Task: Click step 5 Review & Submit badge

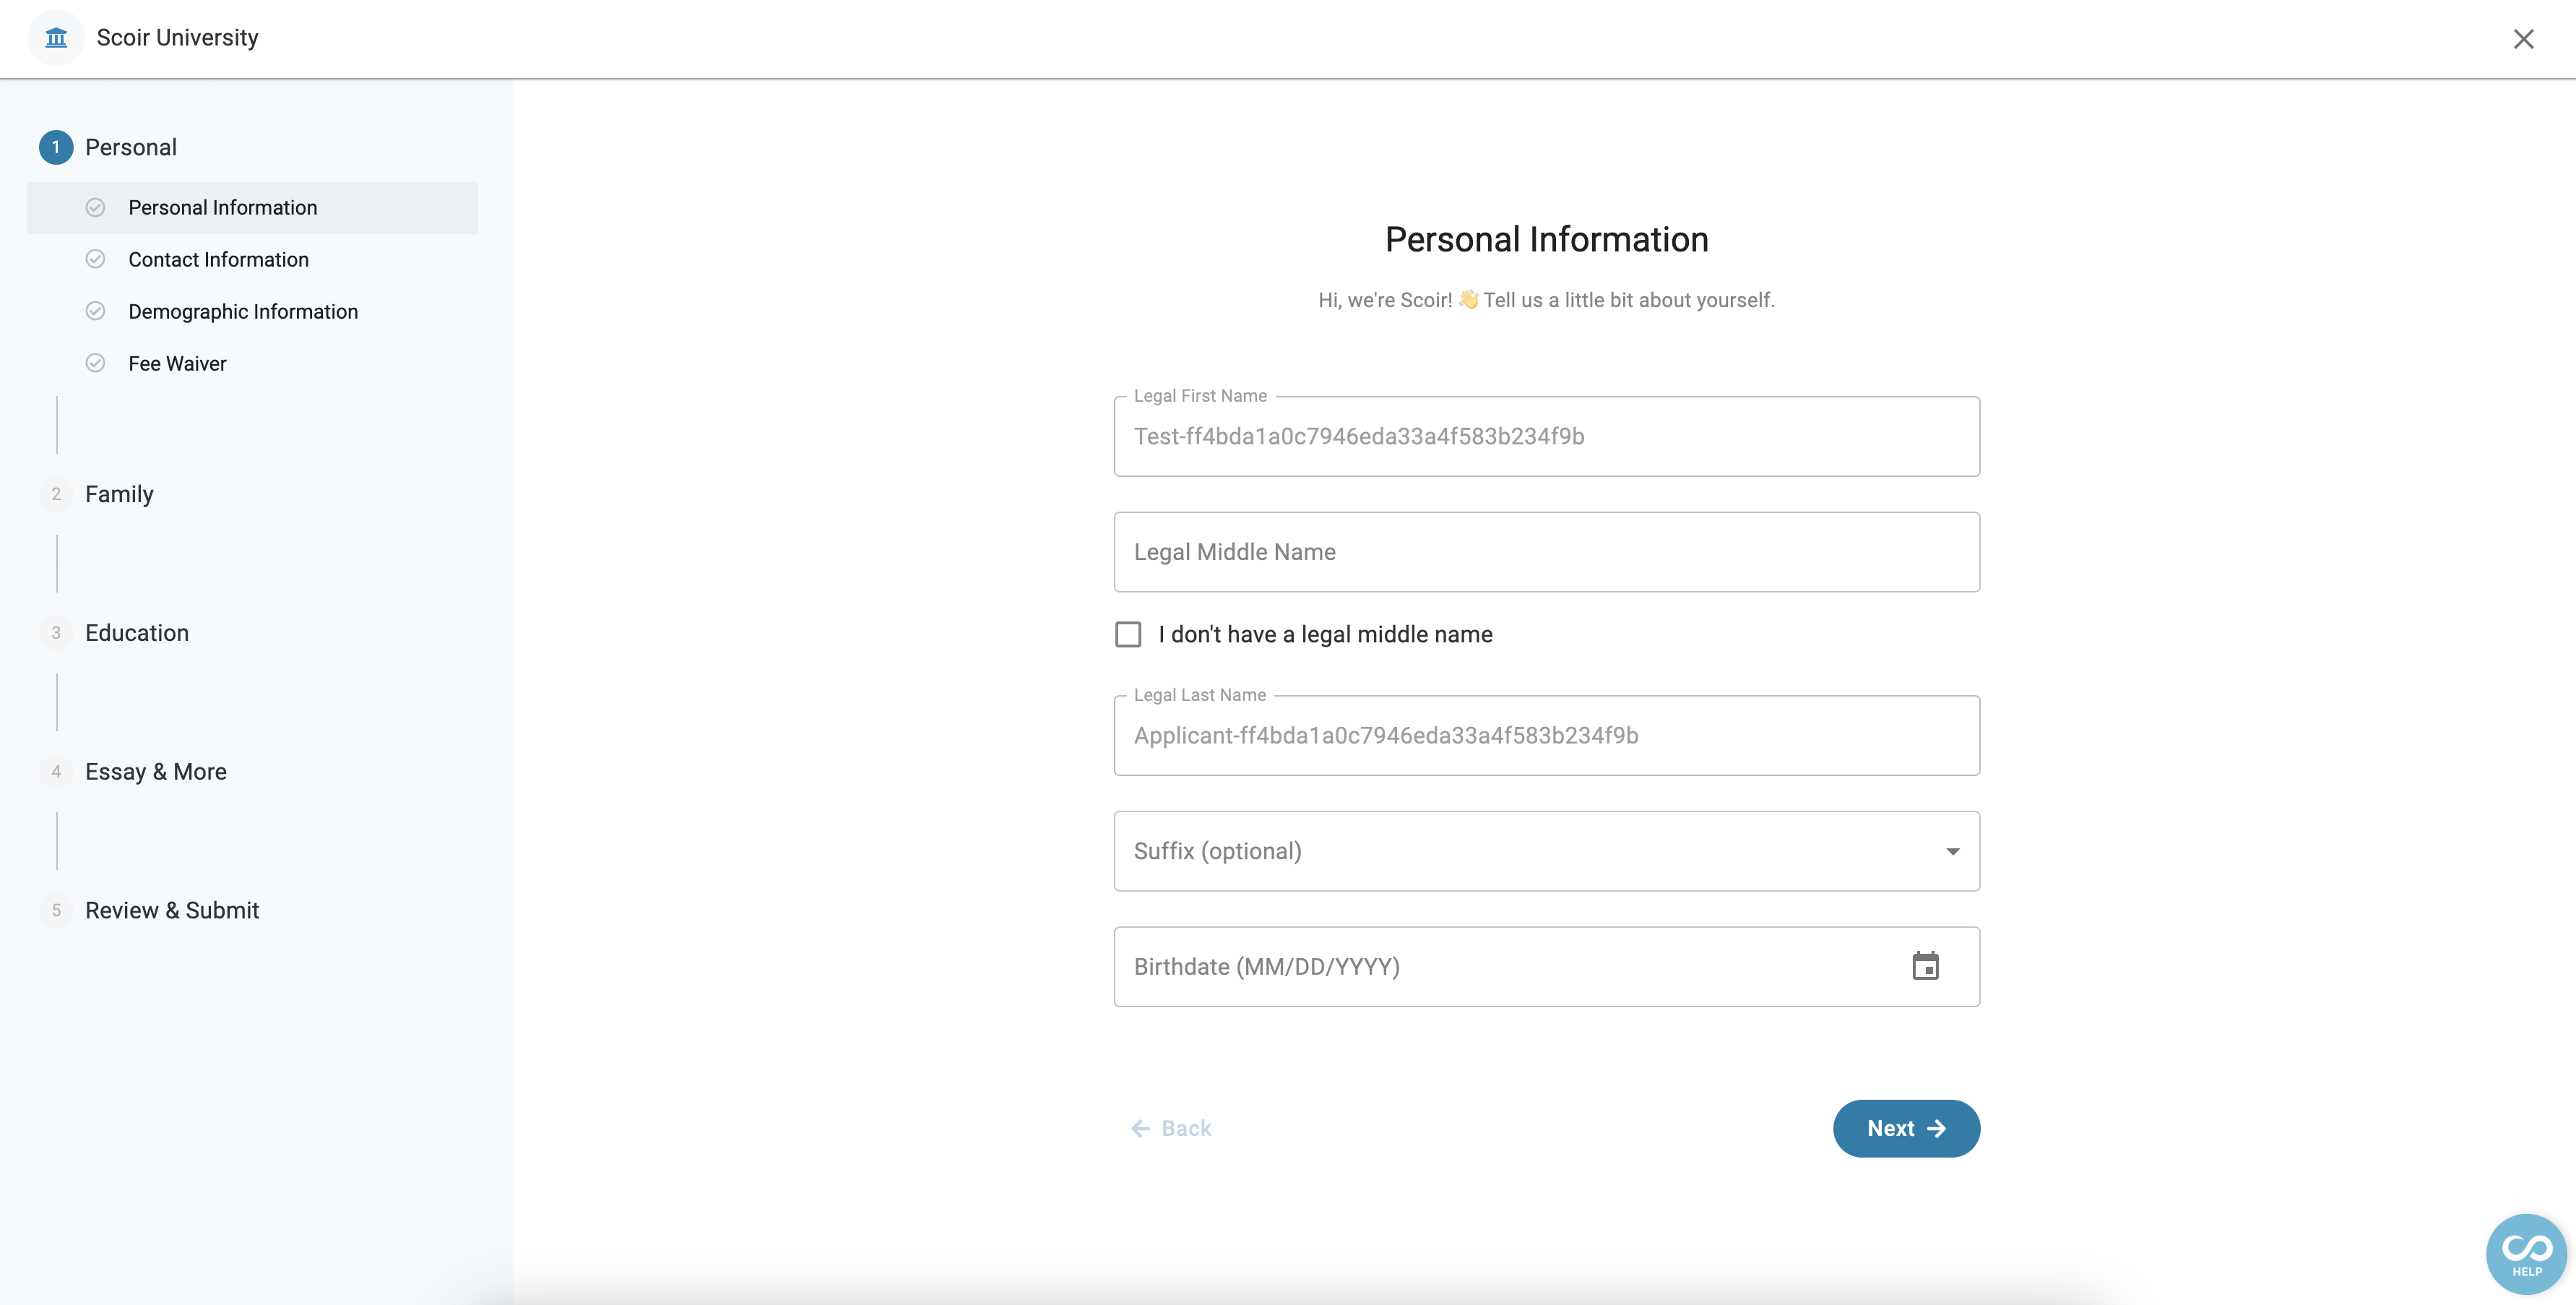Action: [x=56, y=910]
